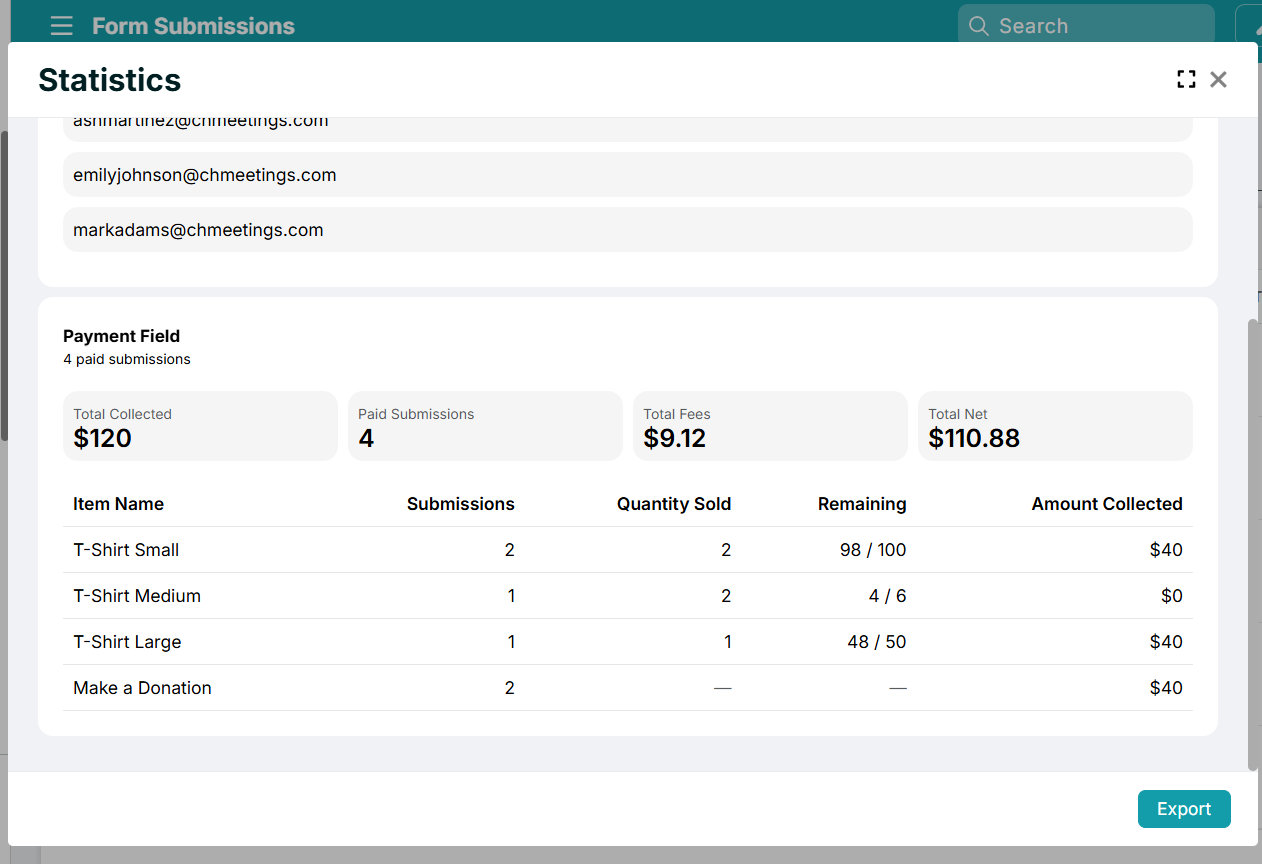
Task: Select the T-Shirt Small item name
Action: click(x=126, y=550)
